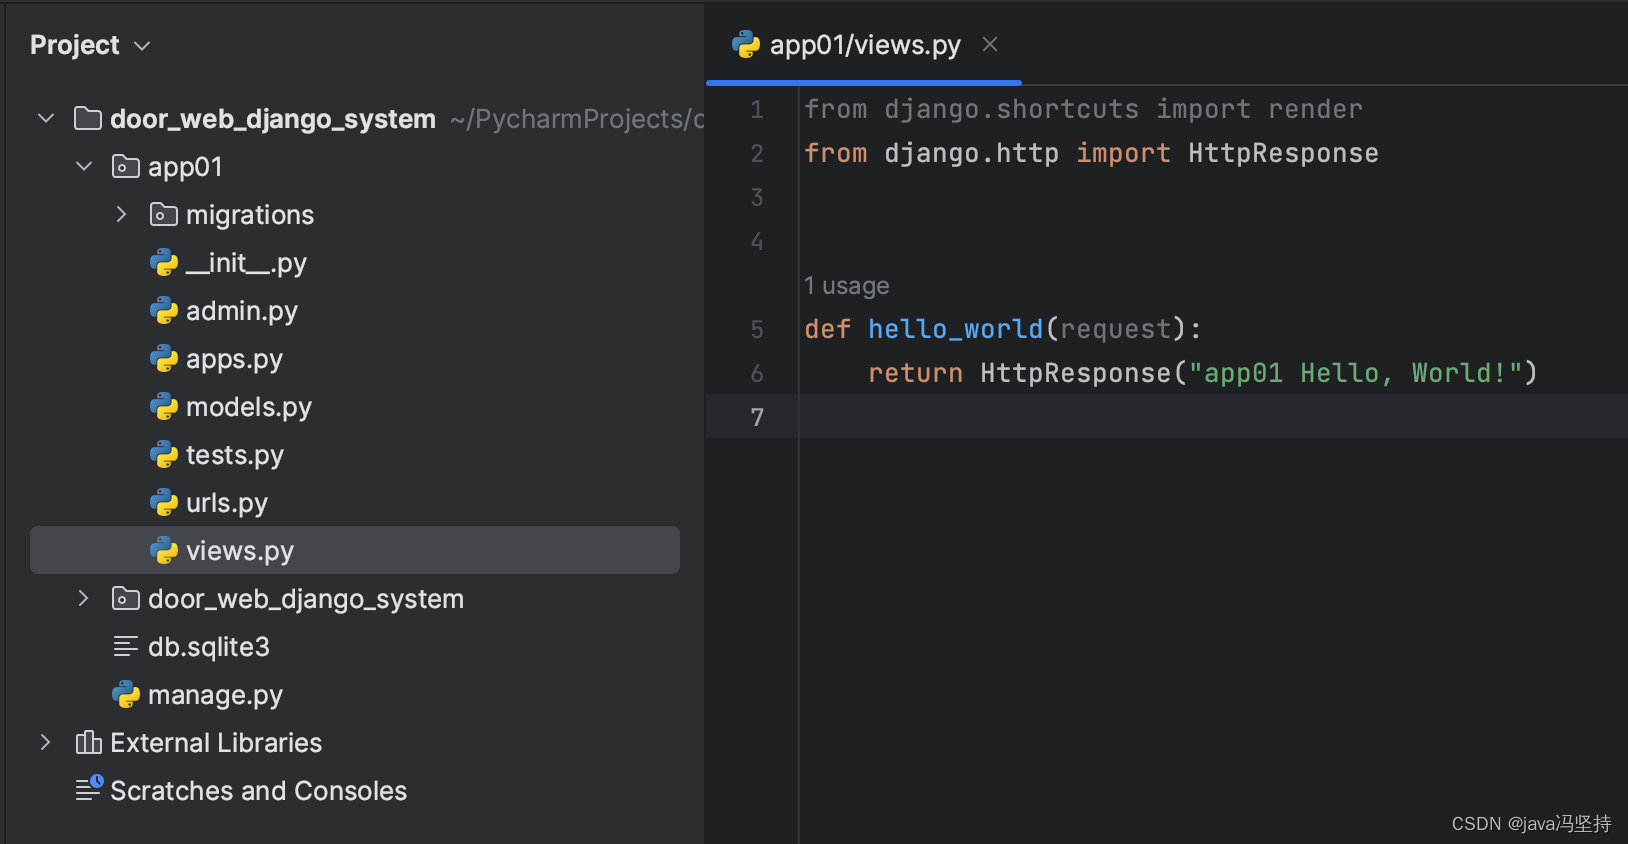This screenshot has width=1628, height=844.
Task: Click the Python icon beside manage.py
Action: pos(126,695)
